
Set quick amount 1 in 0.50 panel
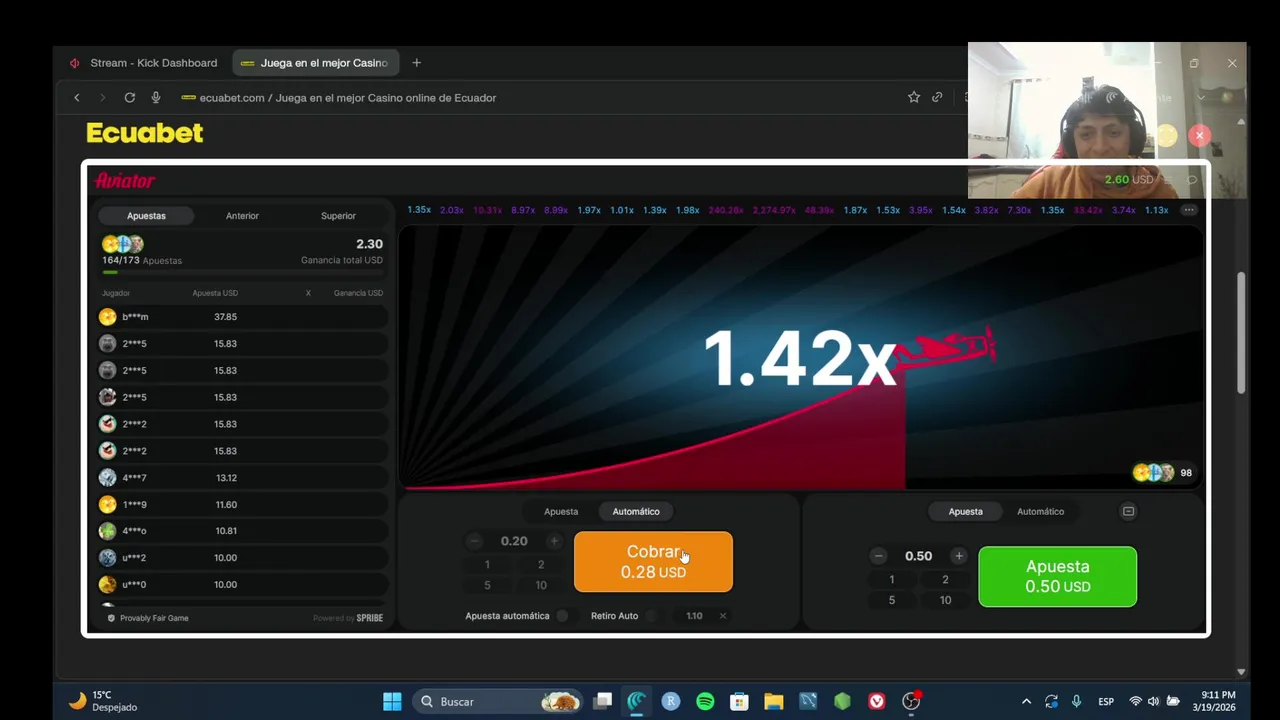pos(892,579)
